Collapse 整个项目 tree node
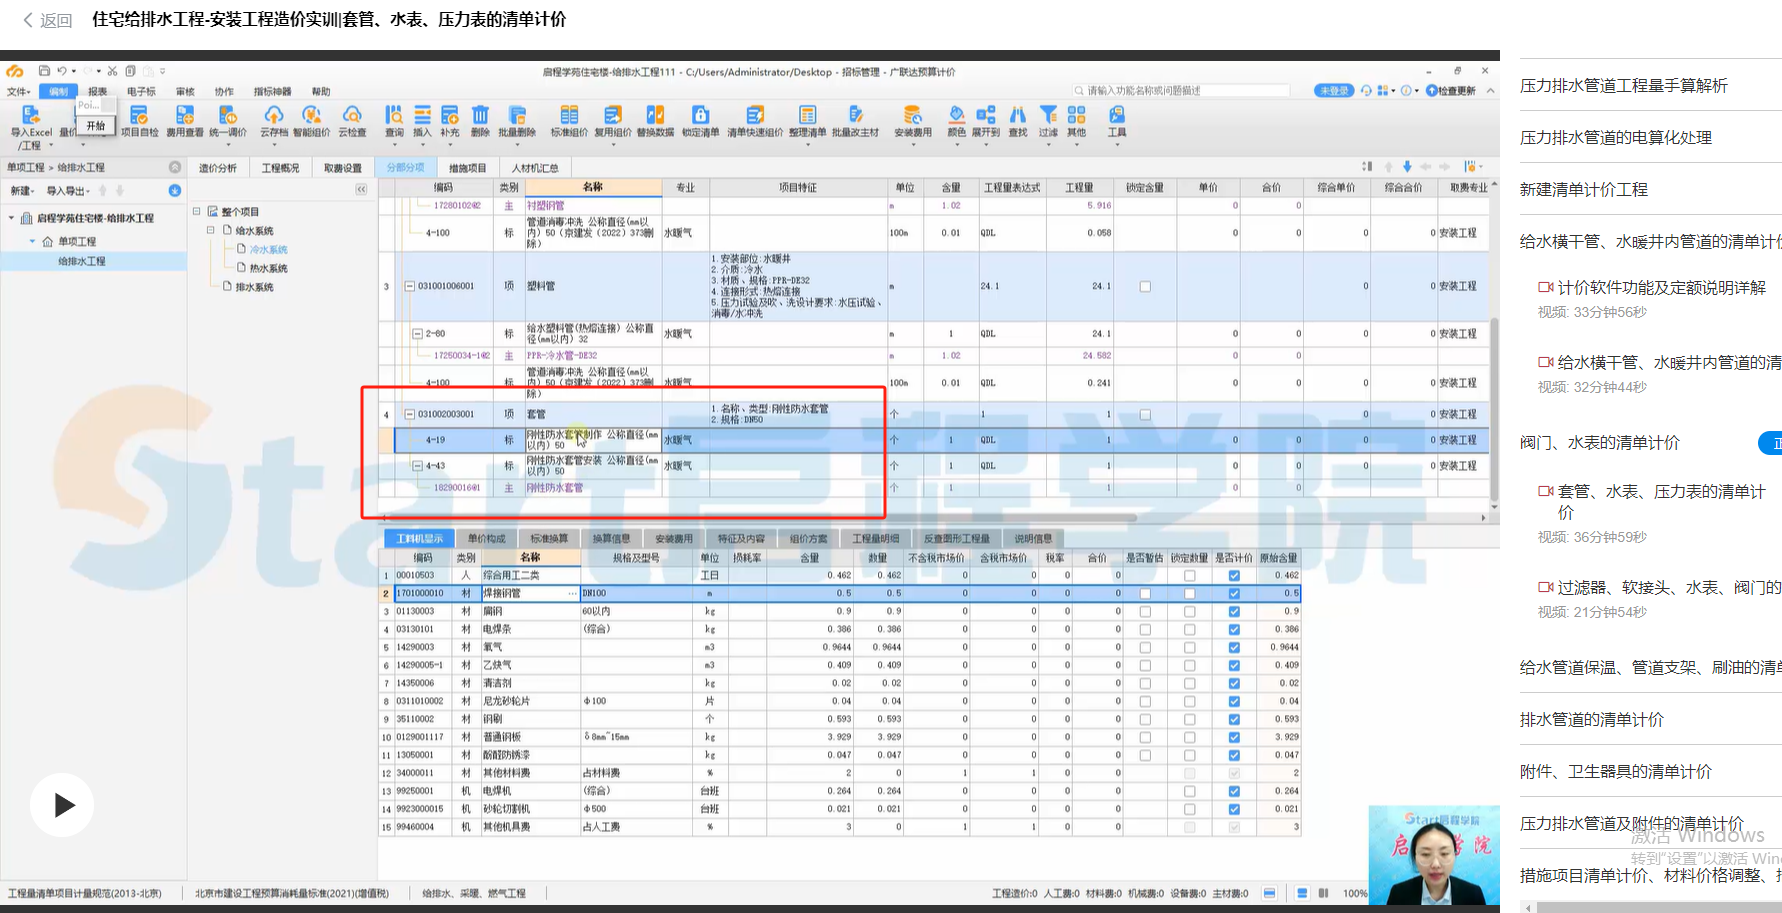Image resolution: width=1782 pixels, height=913 pixels. (197, 211)
